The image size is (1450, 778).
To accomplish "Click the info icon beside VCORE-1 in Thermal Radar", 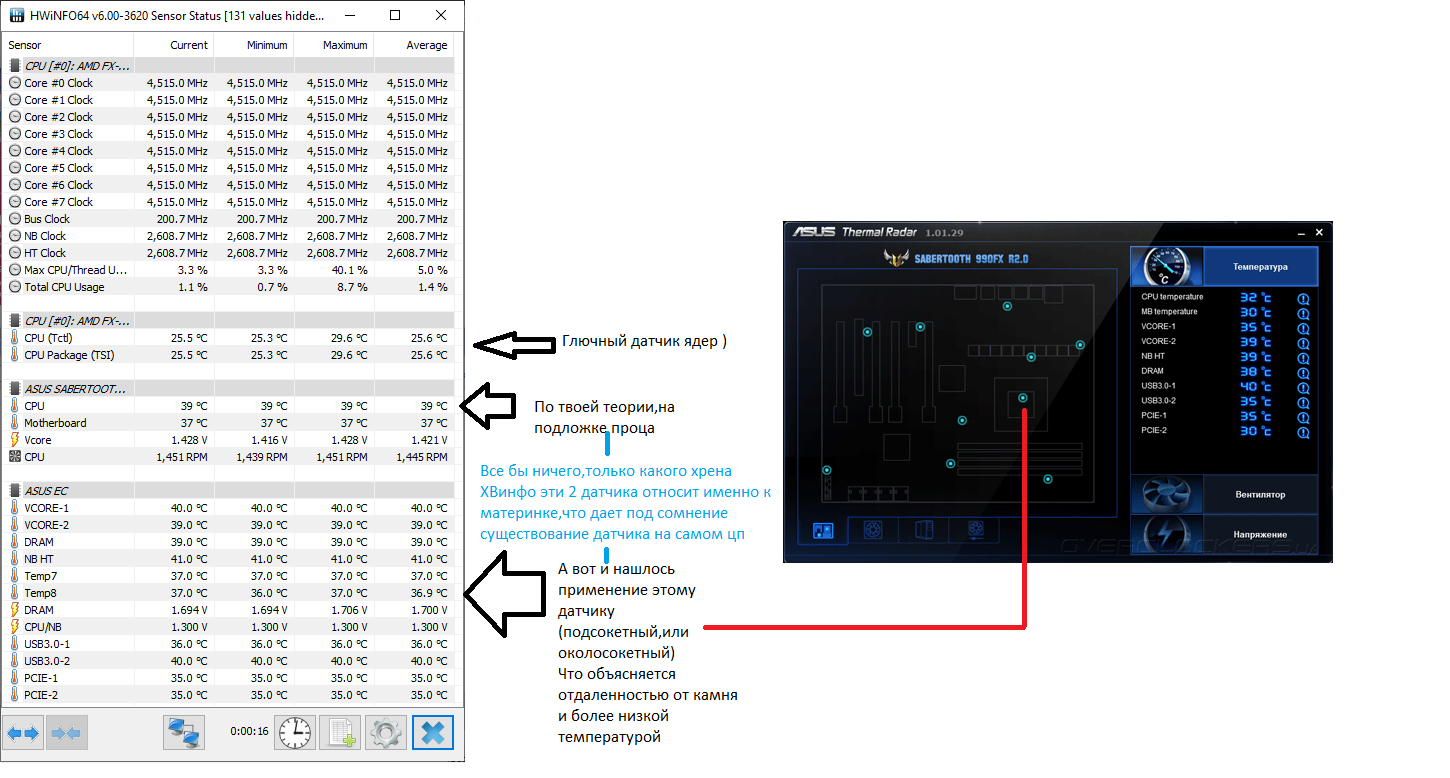I will tap(1303, 328).
